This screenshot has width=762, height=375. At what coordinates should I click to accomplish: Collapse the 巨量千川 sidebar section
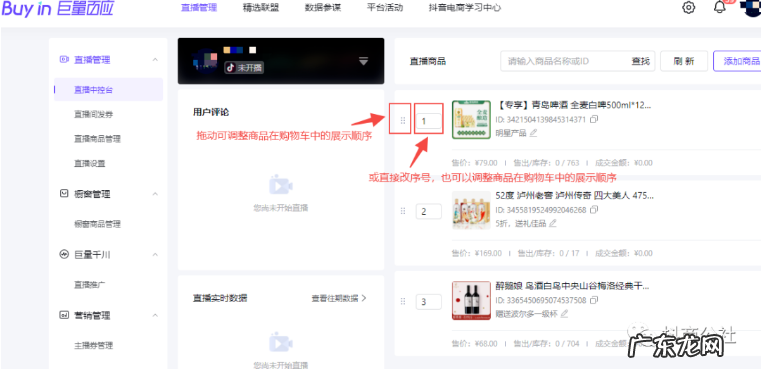[155, 254]
